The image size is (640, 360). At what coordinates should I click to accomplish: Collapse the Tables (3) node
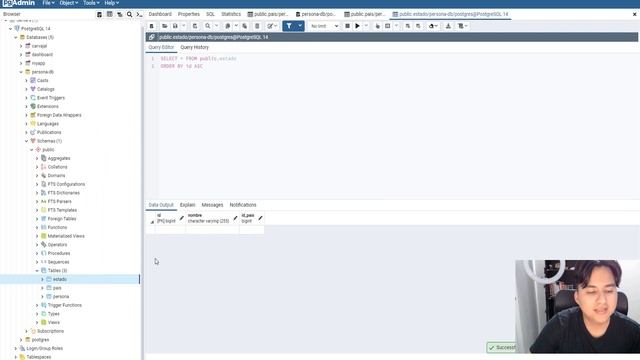[x=37, y=271]
